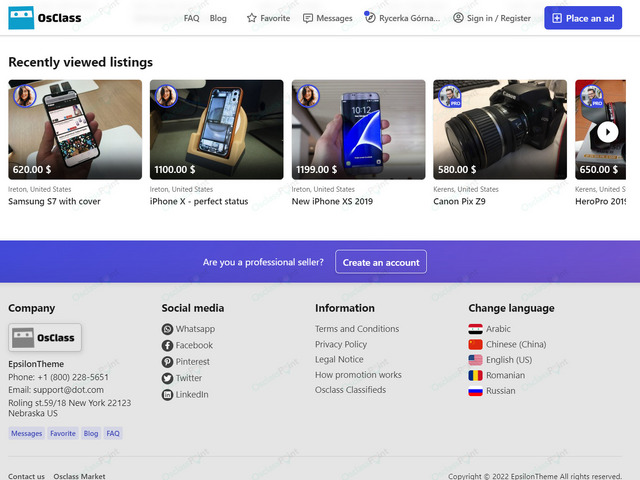Viewport: 640px width, 480px height.
Task: Click the LinkedIn icon
Action: coord(167,394)
